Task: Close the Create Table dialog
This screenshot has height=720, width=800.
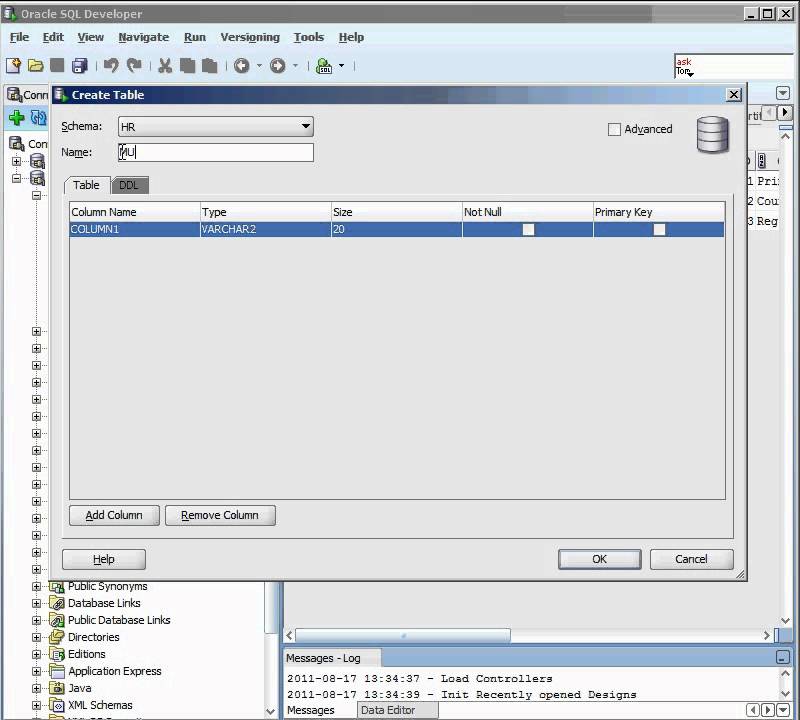Action: (734, 94)
